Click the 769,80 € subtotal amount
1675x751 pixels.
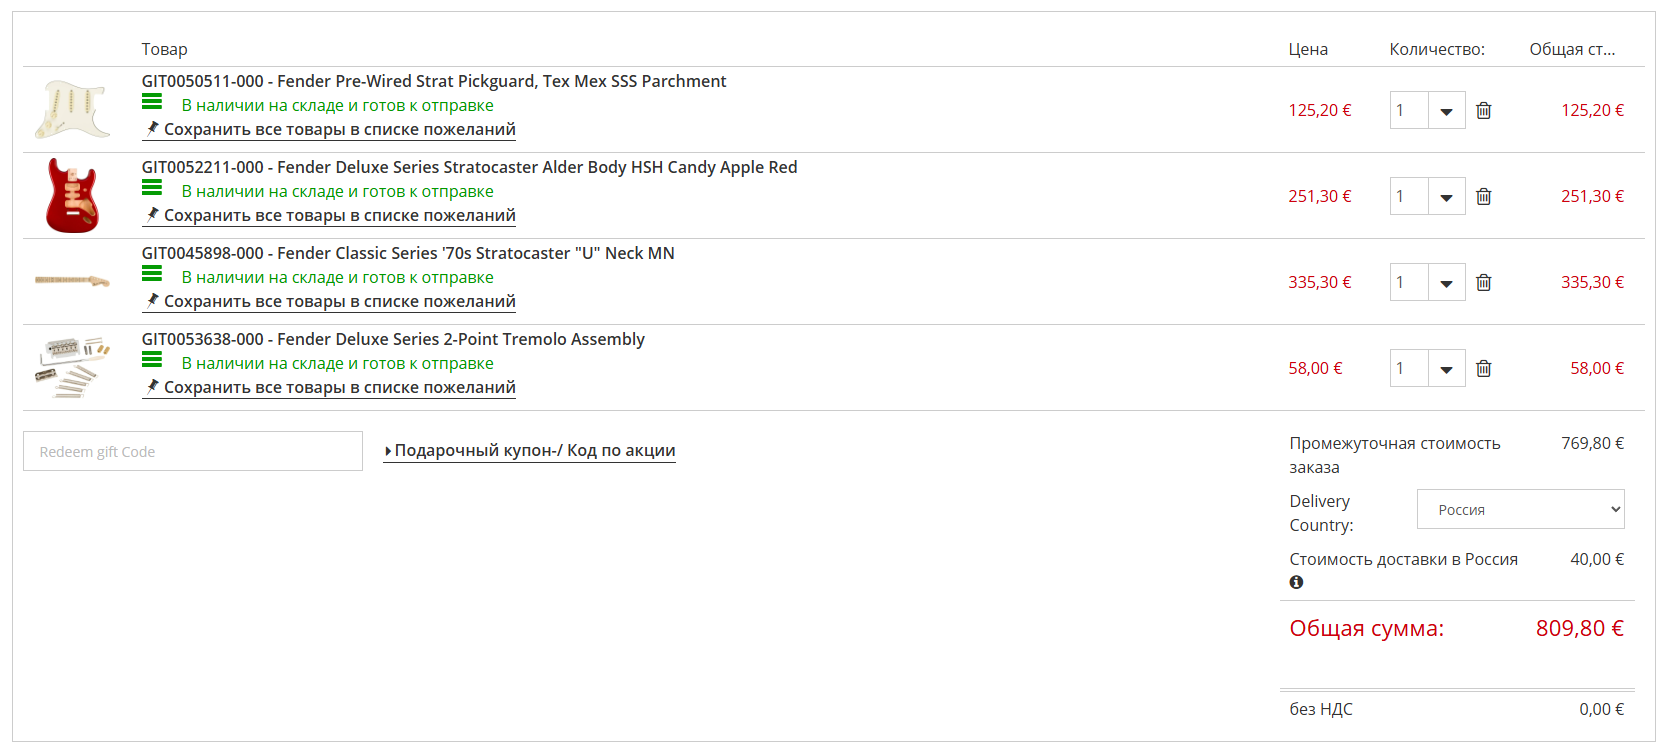coord(1593,443)
